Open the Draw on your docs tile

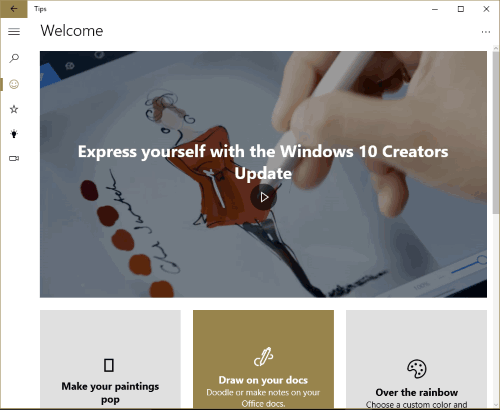(263, 359)
